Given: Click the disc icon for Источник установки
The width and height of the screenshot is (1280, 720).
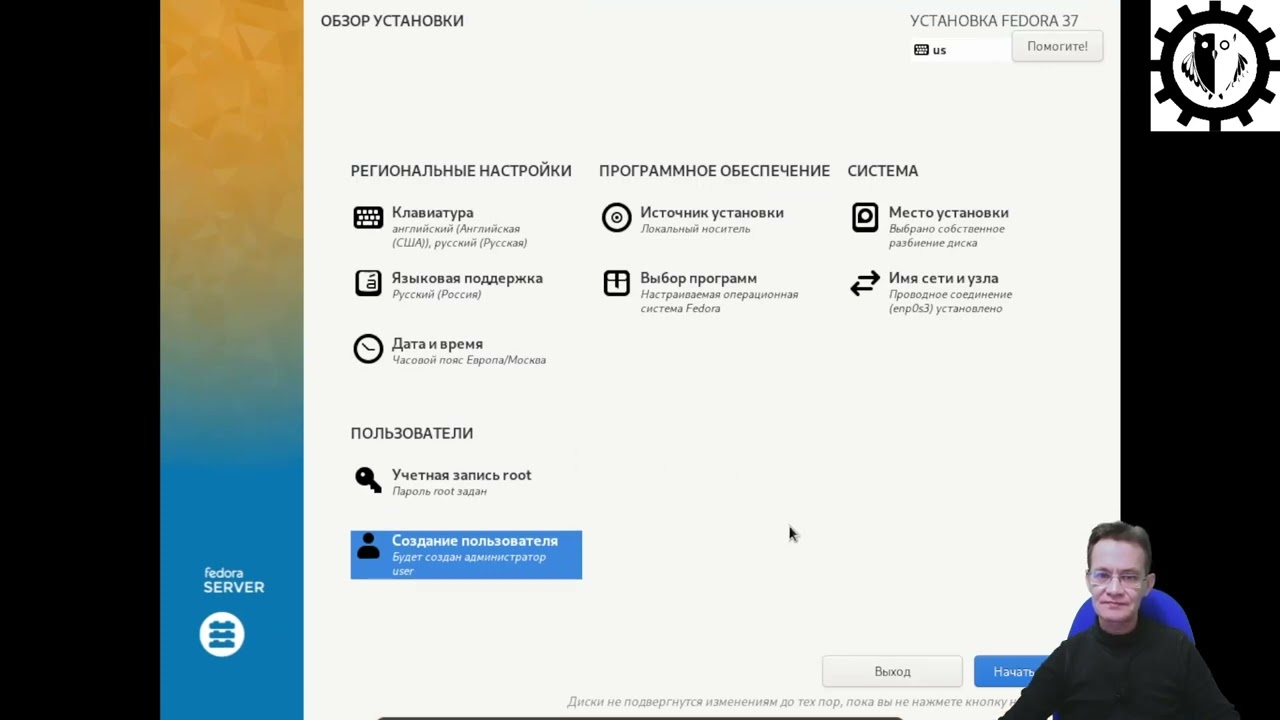Looking at the screenshot, I should pos(617,218).
